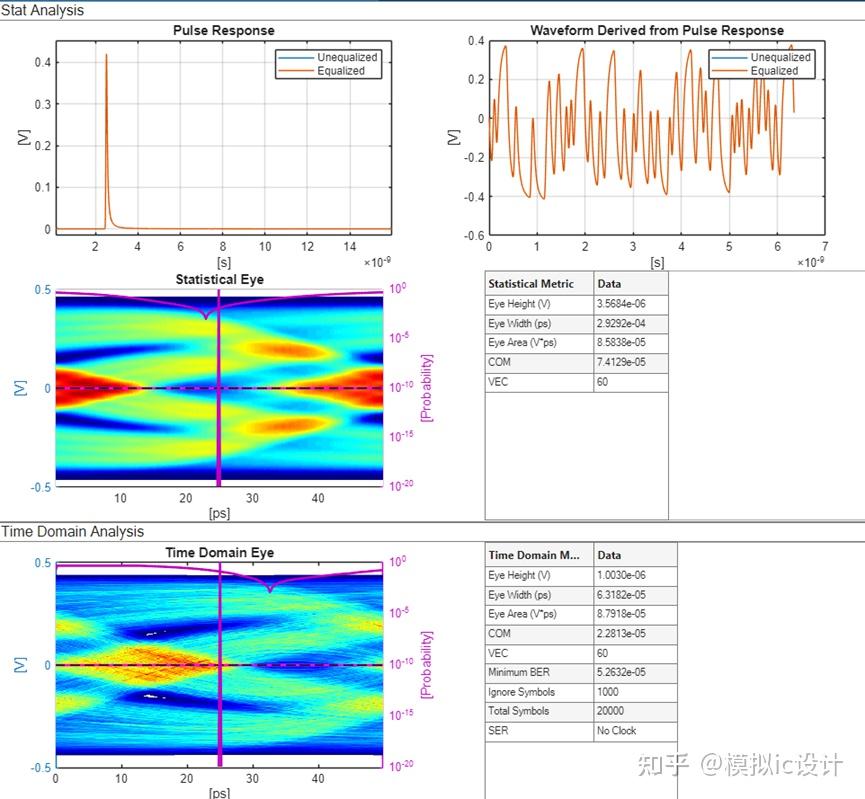Viewport: 865px width, 799px height.
Task: Toggle the Unequalized legend entry in Pulse Response
Action: point(345,57)
